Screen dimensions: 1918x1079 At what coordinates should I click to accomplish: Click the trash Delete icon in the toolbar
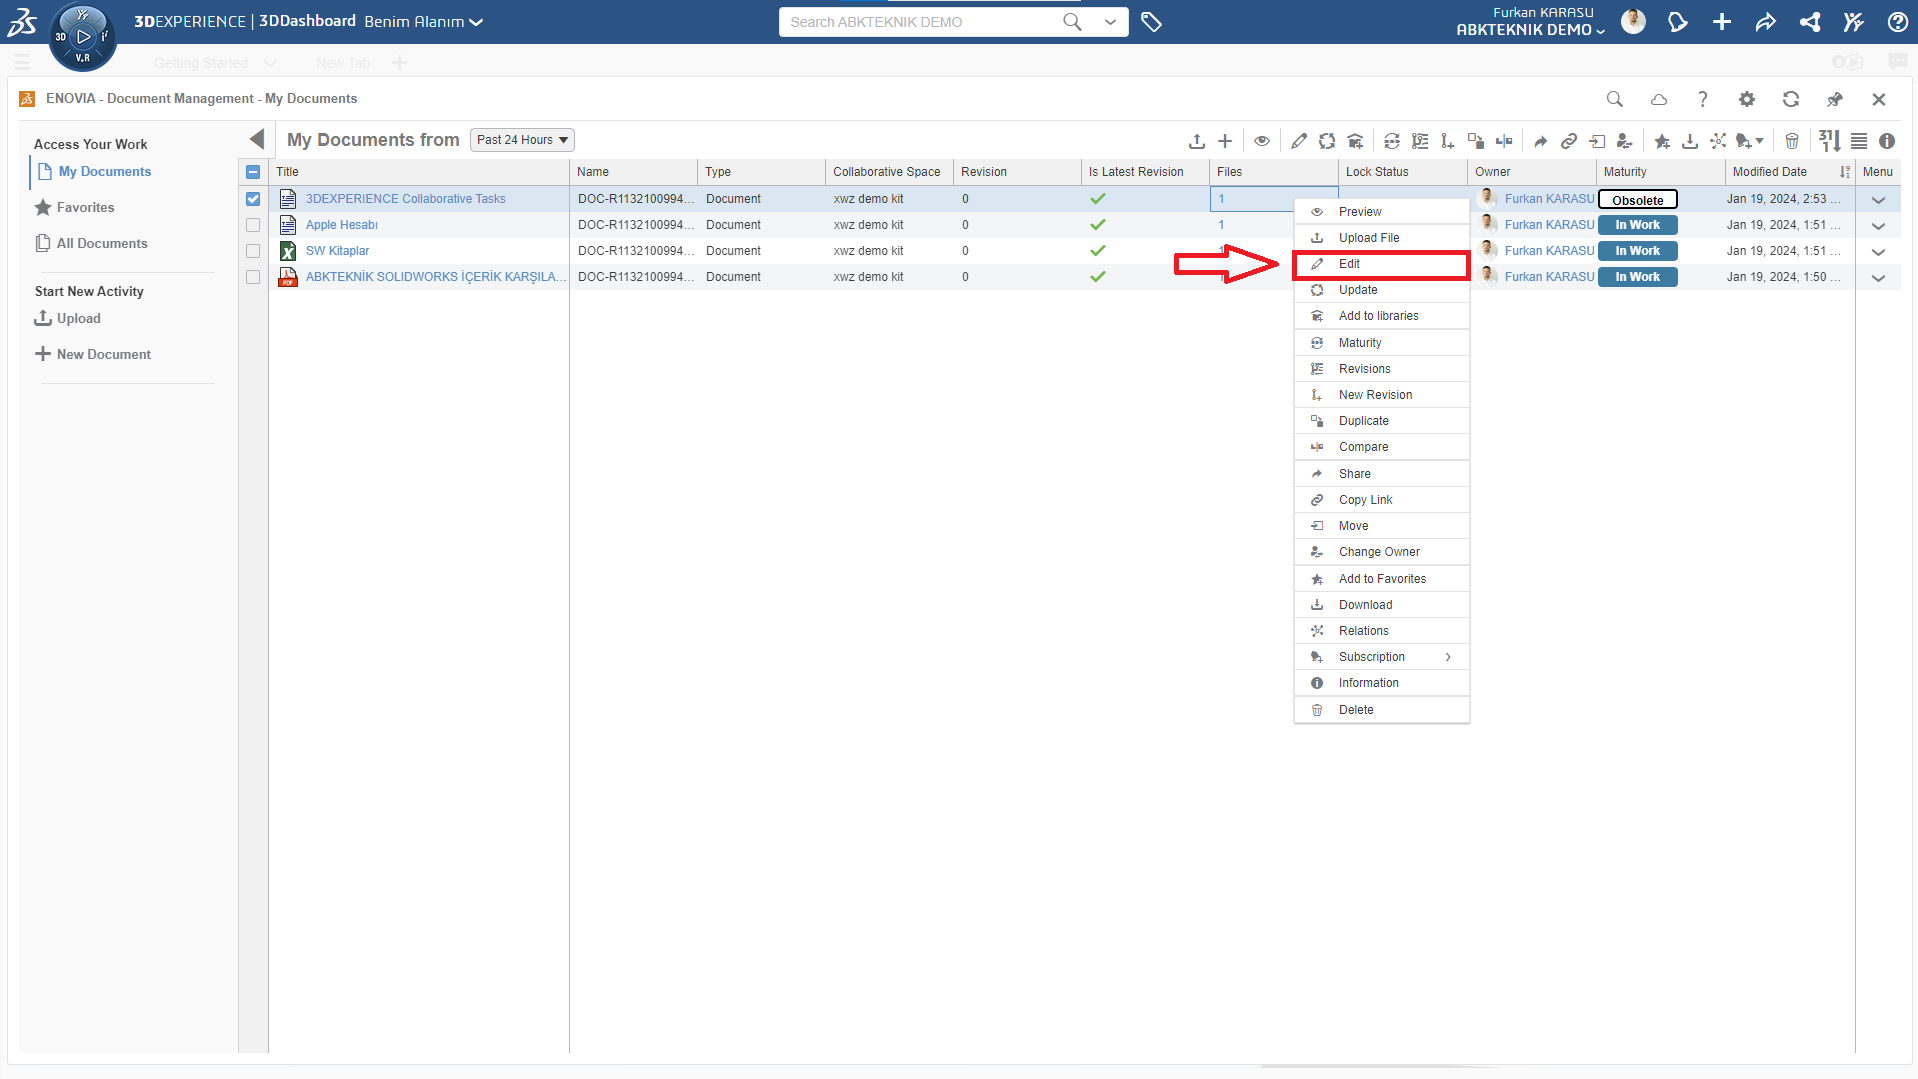point(1792,141)
